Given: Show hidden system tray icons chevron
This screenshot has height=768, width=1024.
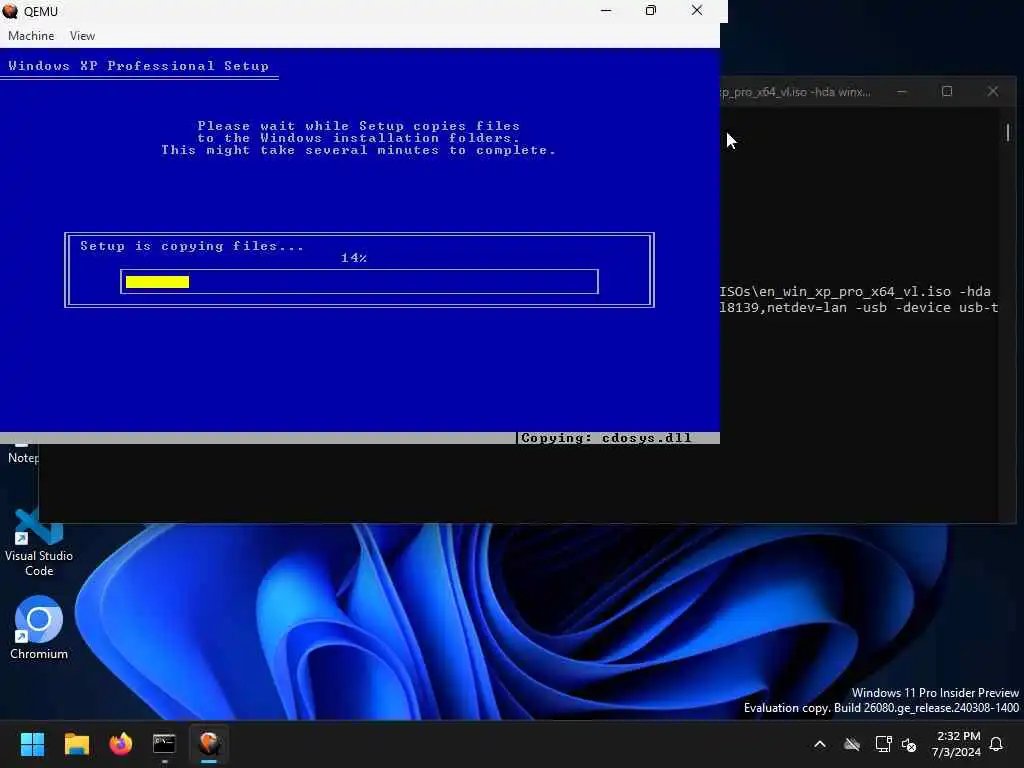Looking at the screenshot, I should [x=820, y=744].
